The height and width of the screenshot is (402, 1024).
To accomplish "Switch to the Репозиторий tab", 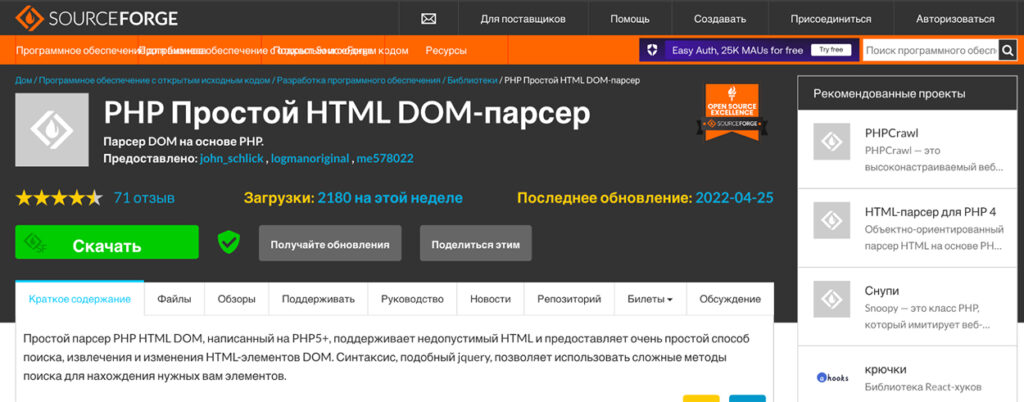I will point(569,300).
